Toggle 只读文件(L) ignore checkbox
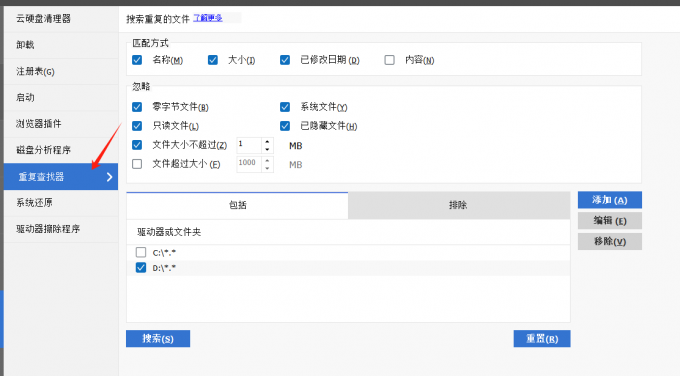This screenshot has height=376, width=680. coord(137,126)
